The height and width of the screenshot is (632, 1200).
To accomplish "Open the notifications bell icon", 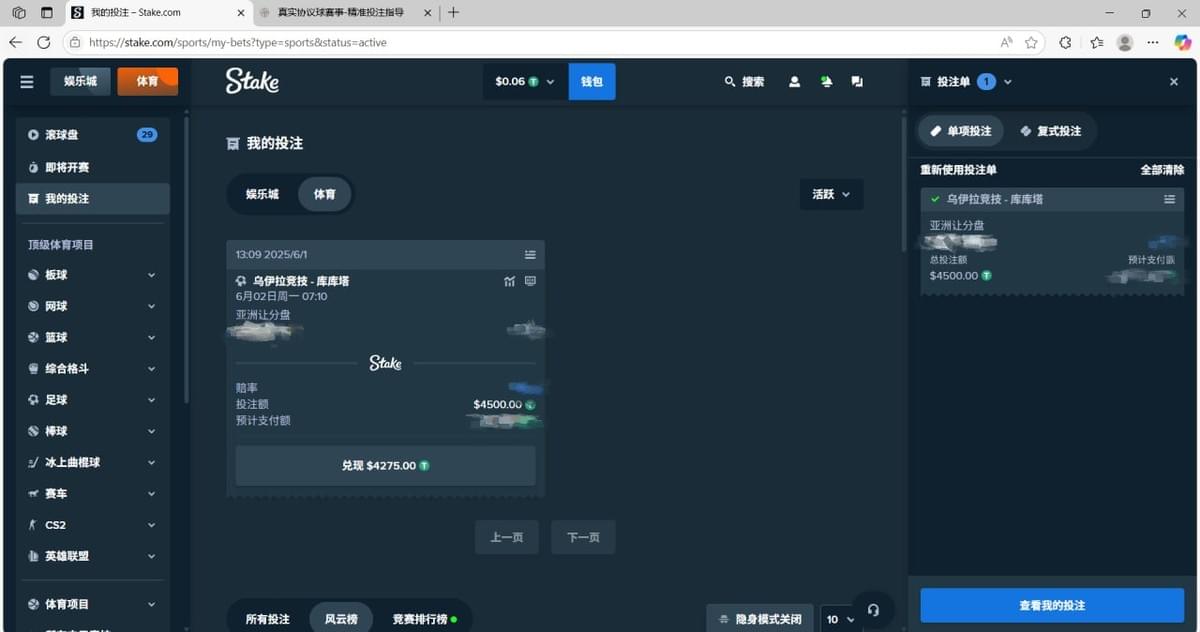I will [x=826, y=82].
